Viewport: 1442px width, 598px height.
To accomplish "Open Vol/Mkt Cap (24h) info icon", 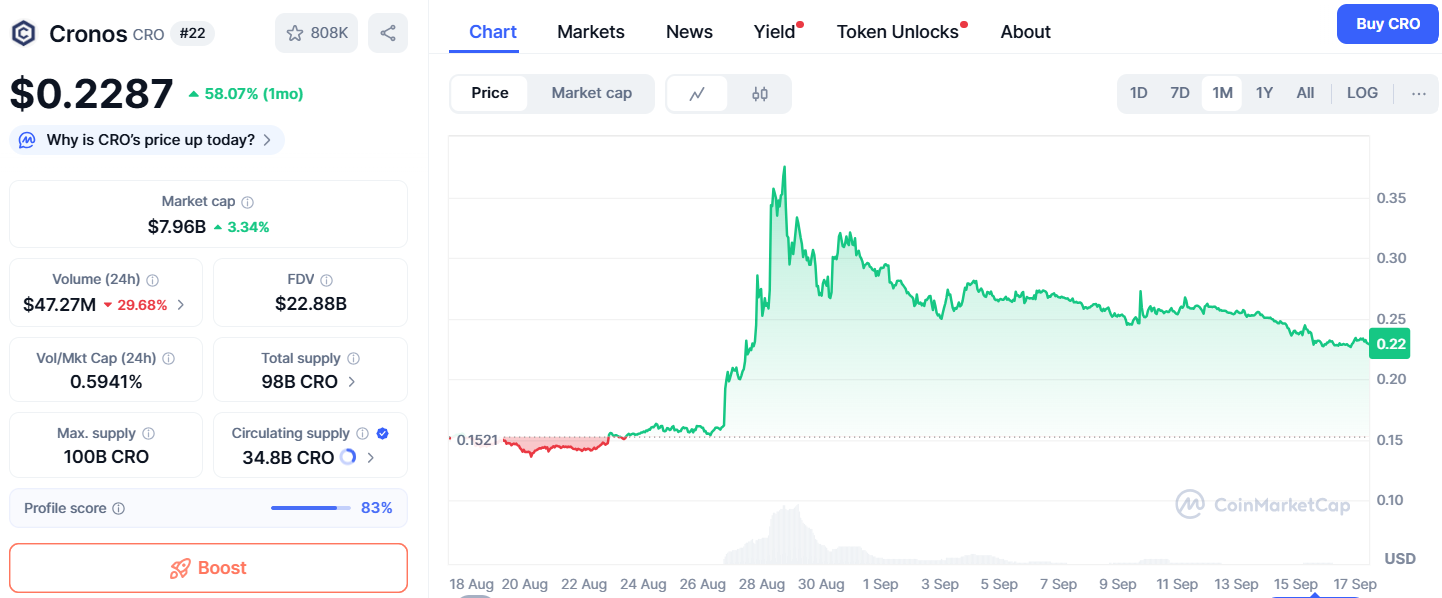I will pos(168,358).
